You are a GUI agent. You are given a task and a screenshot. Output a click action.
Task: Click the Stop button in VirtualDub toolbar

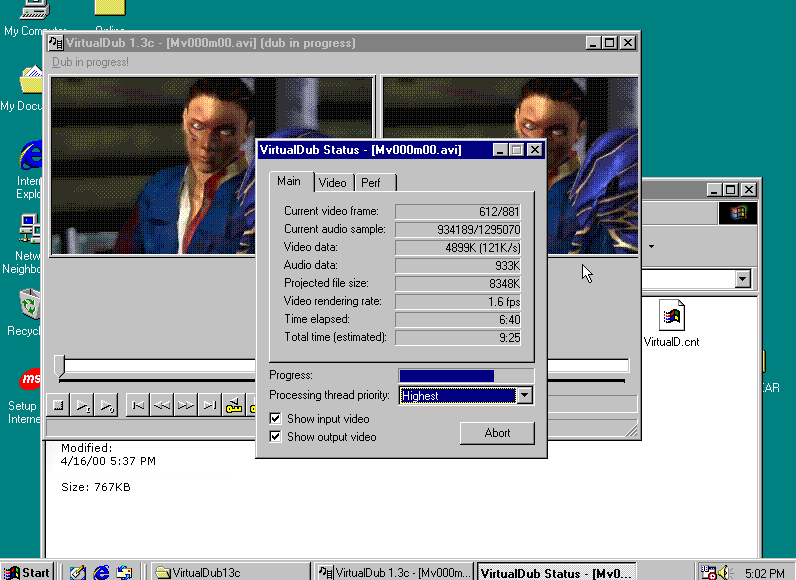tap(58, 405)
